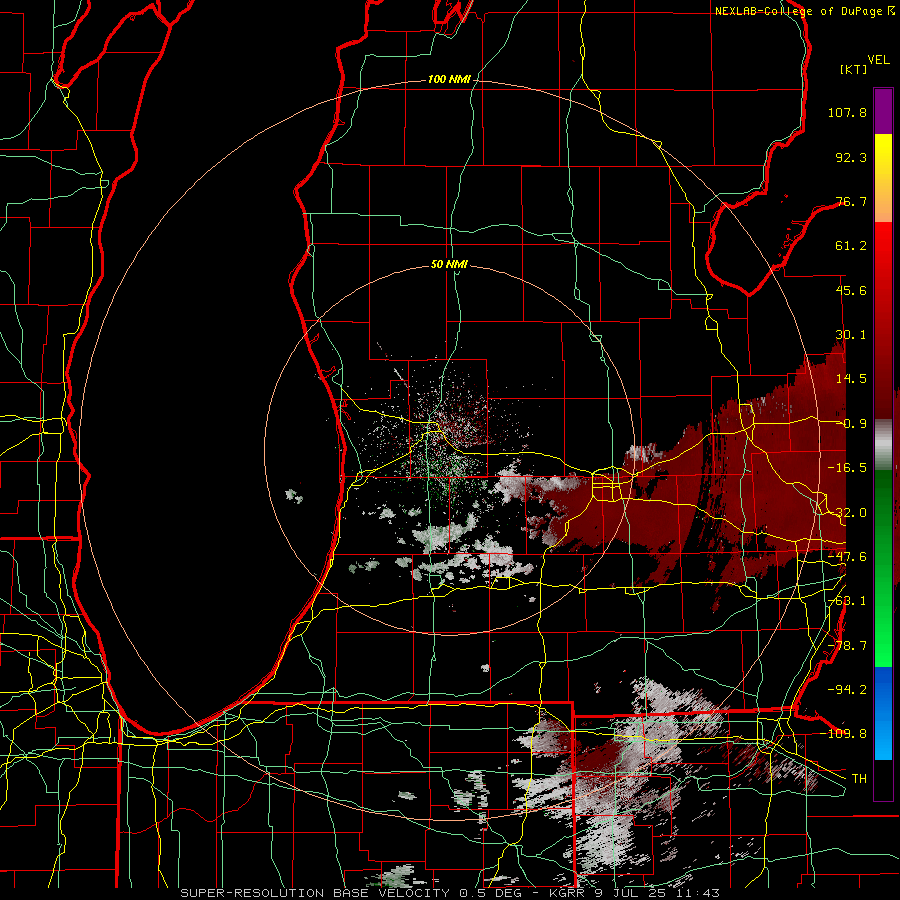Click the VEL legend title
900x900 pixels.
(x=878, y=60)
